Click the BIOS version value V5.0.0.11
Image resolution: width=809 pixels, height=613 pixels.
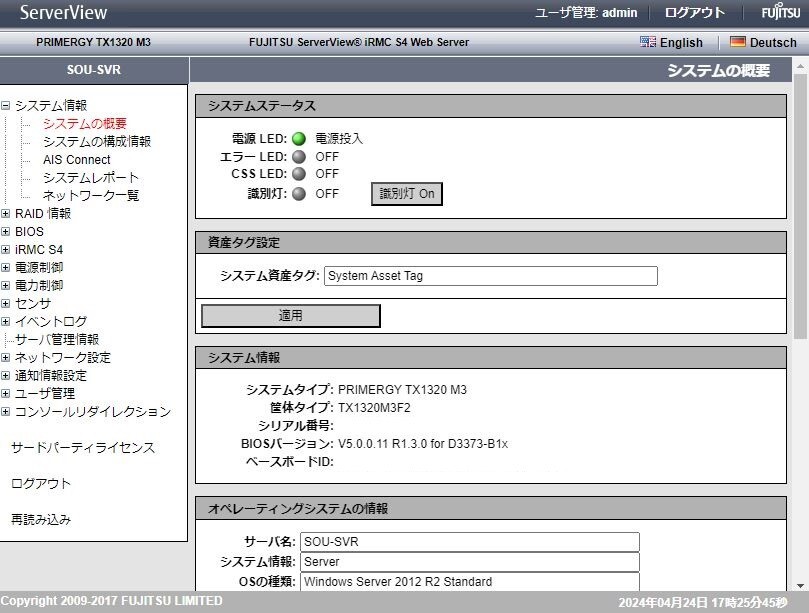[x=423, y=444]
